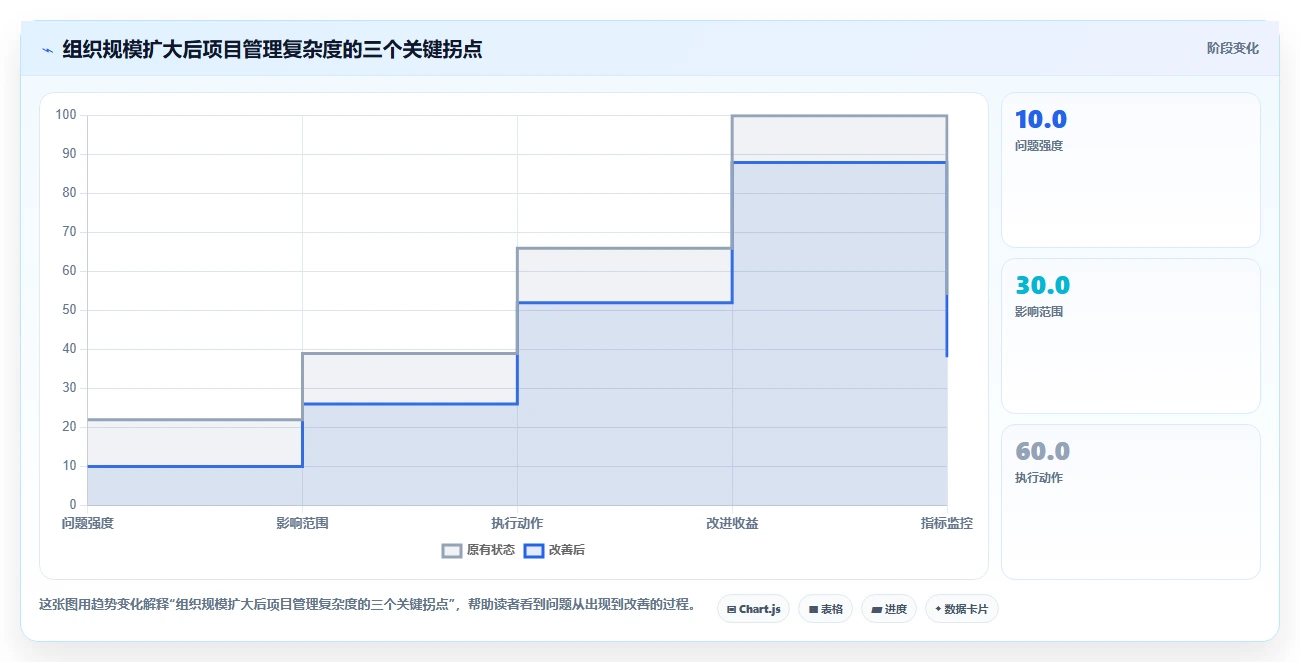The image size is (1300, 662).
Task: Click the card value 30.0
Action: click(x=1042, y=286)
